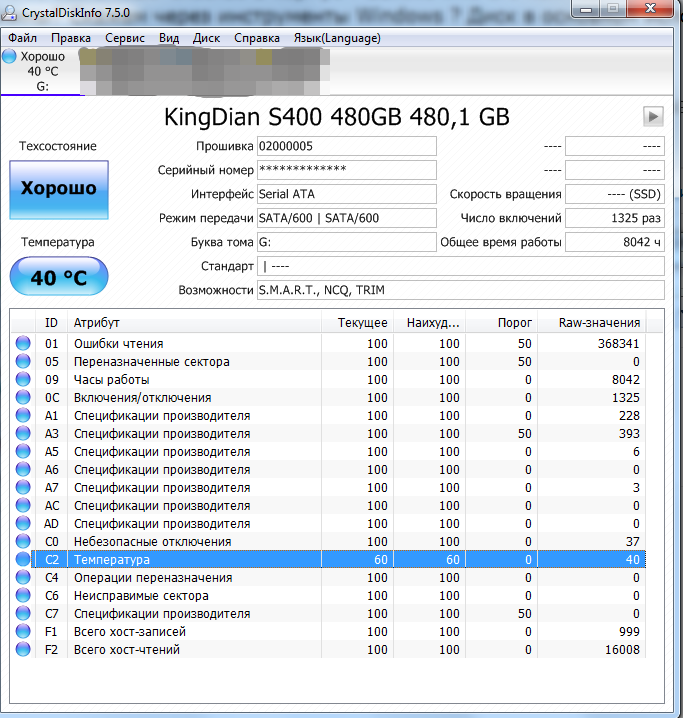Open the Язык(Language) menu

pyautogui.click(x=337, y=38)
